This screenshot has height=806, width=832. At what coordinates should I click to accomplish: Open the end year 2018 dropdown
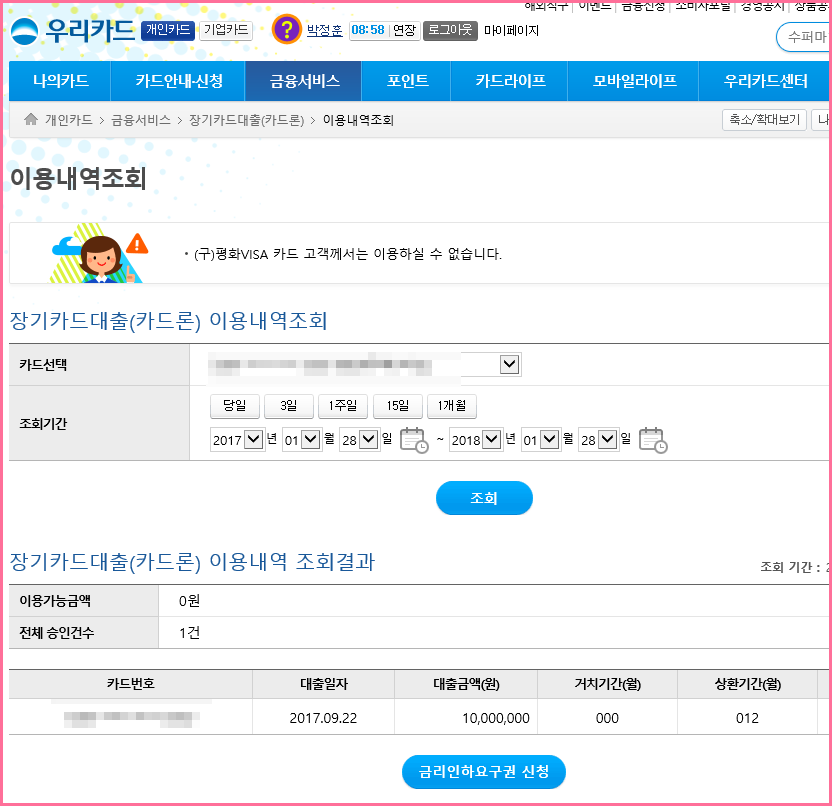coord(475,439)
